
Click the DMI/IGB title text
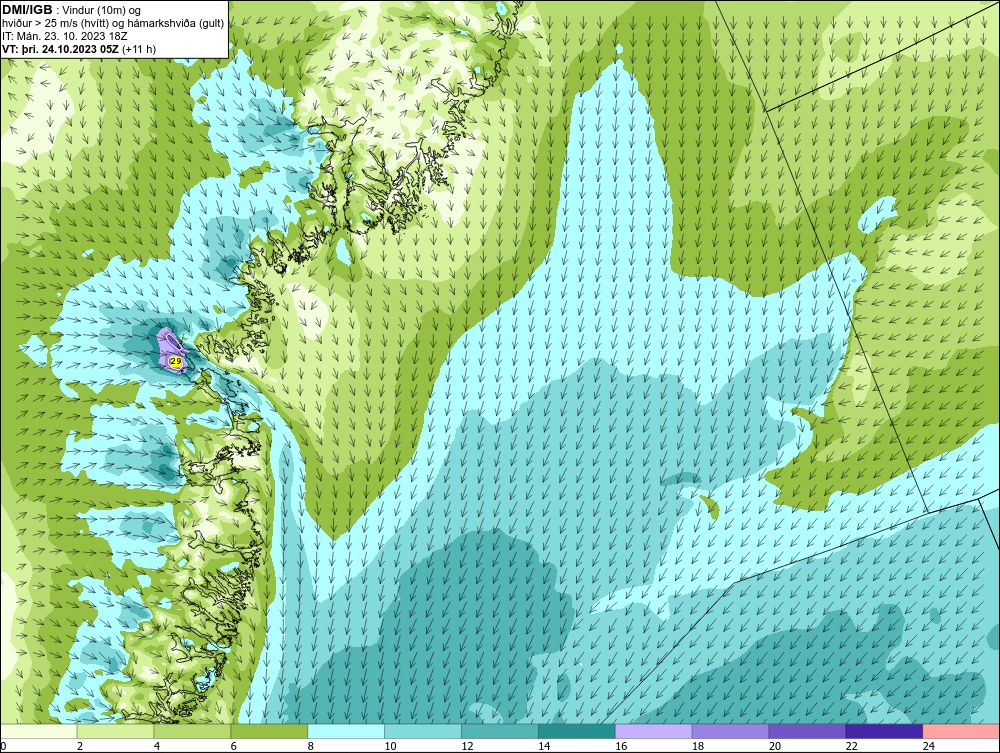tap(27, 10)
